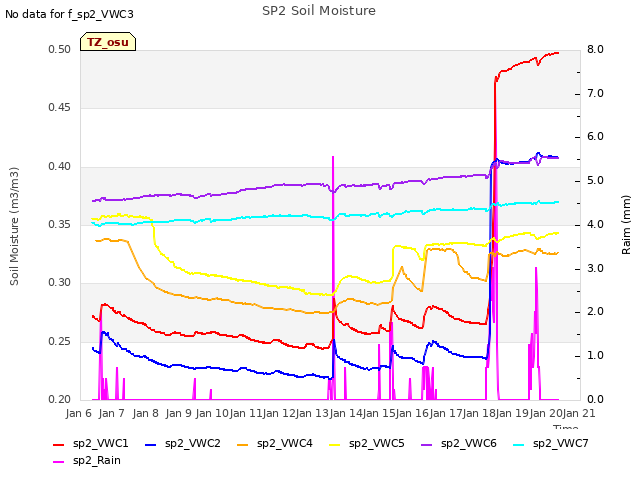Click the 7.0 rain axis value

(595, 93)
